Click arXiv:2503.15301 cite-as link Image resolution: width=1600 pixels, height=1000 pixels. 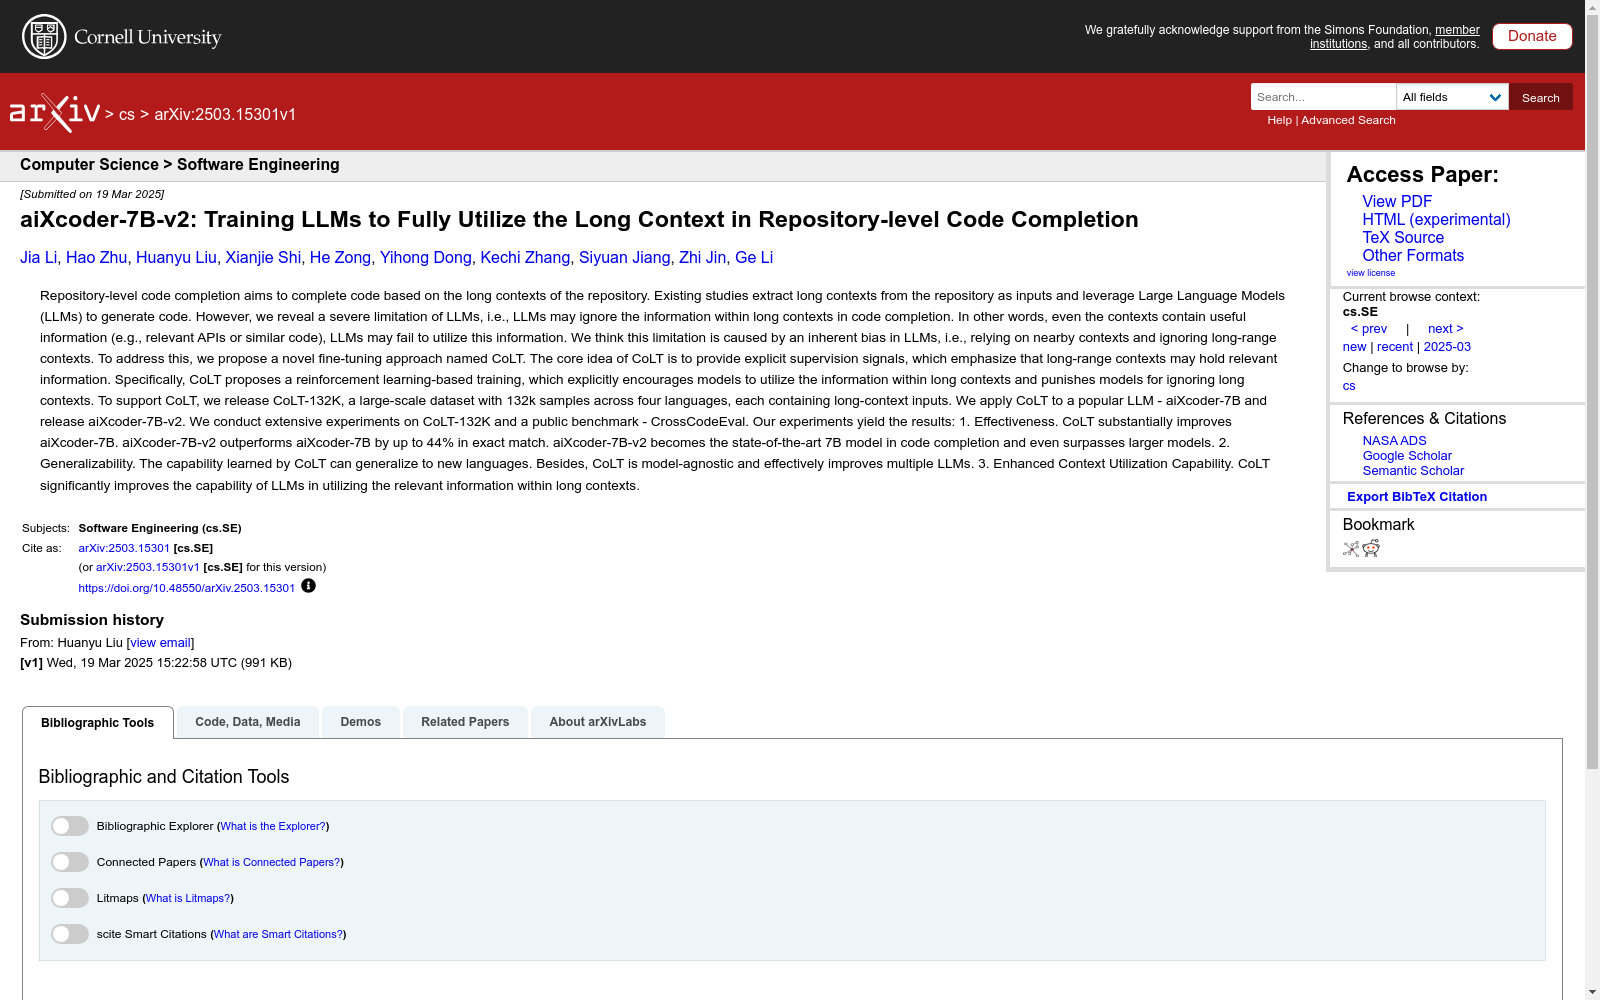point(124,548)
